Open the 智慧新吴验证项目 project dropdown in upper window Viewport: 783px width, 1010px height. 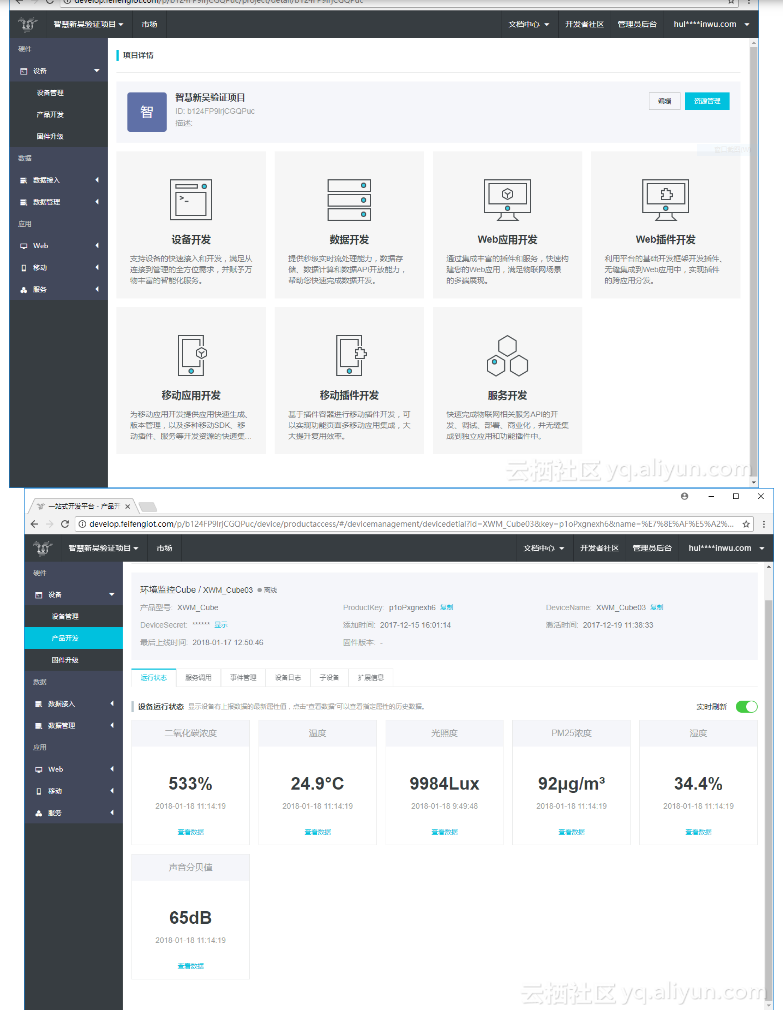[x=88, y=24]
